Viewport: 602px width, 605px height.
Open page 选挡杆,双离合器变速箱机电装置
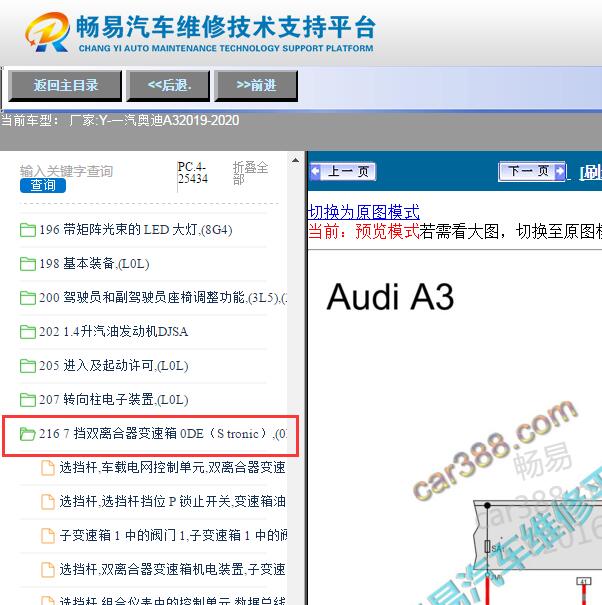pos(172,570)
